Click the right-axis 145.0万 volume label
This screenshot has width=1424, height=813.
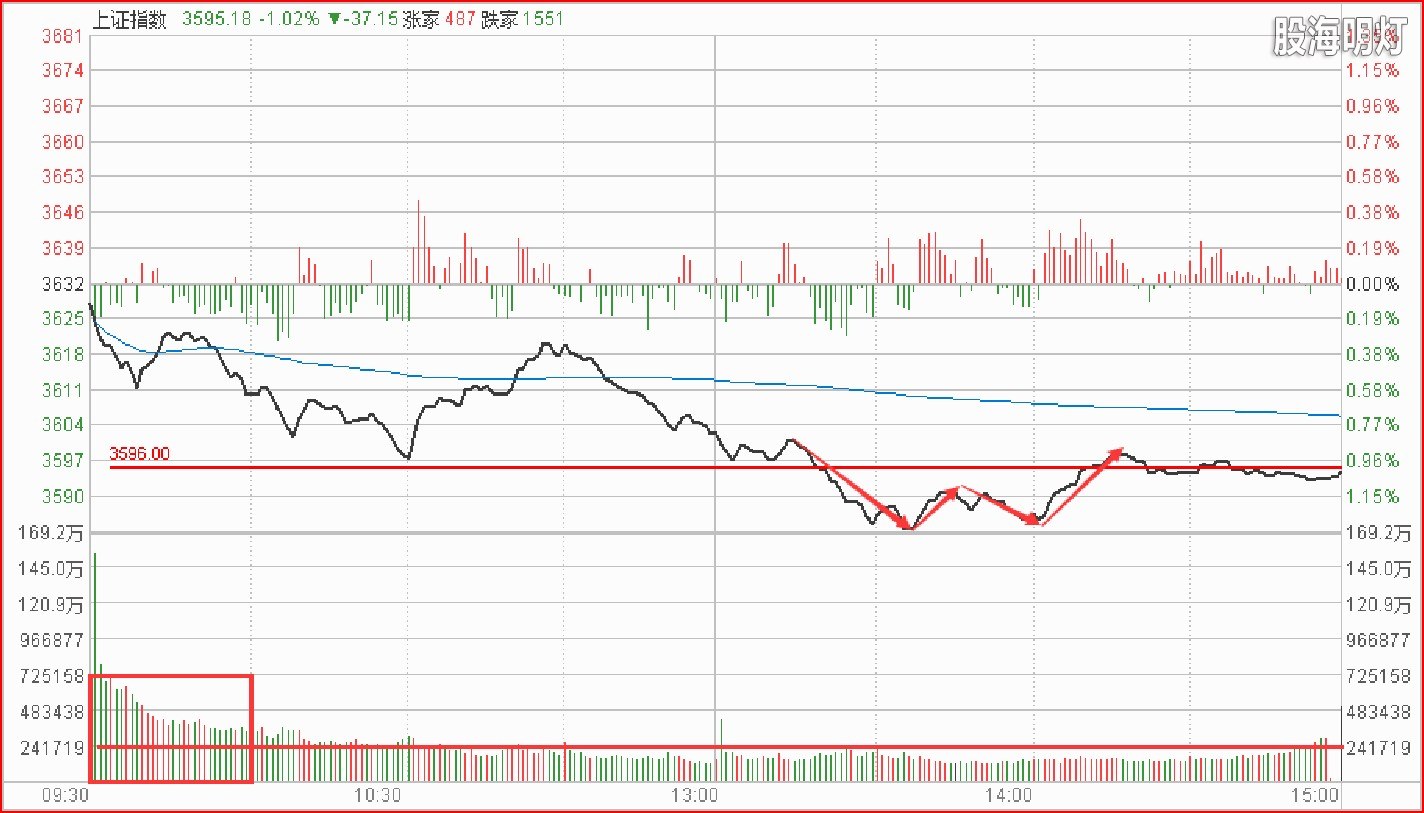pyautogui.click(x=1380, y=568)
